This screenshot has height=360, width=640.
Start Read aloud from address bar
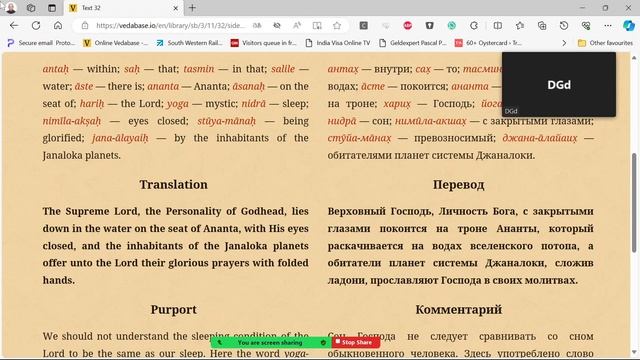coord(297,25)
